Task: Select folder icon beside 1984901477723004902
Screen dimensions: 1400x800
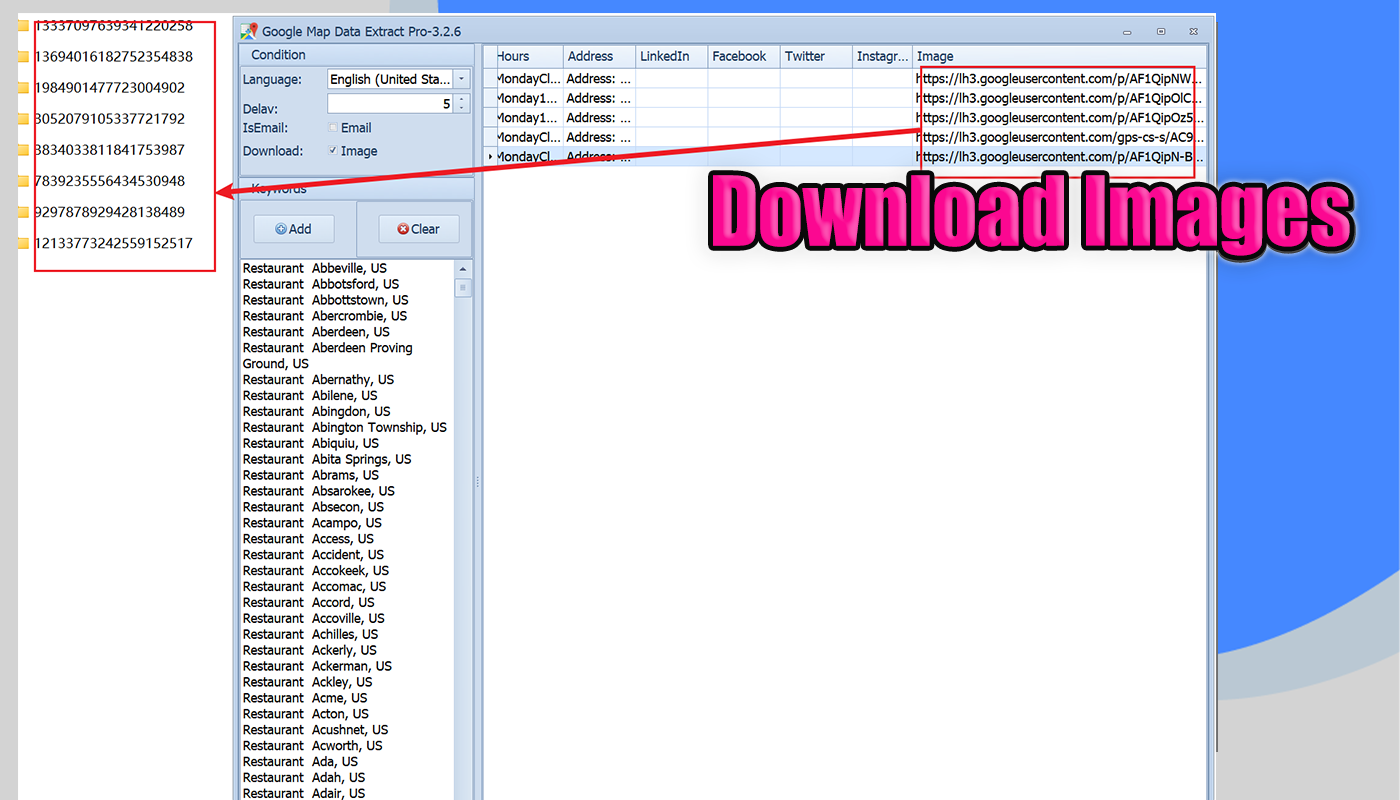Action: point(25,88)
